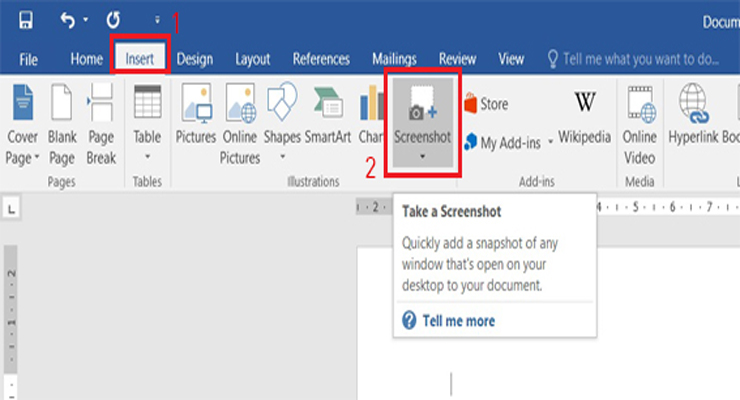The height and width of the screenshot is (400, 740).
Task: Click the Tell me what you want to do box
Action: coord(633,59)
